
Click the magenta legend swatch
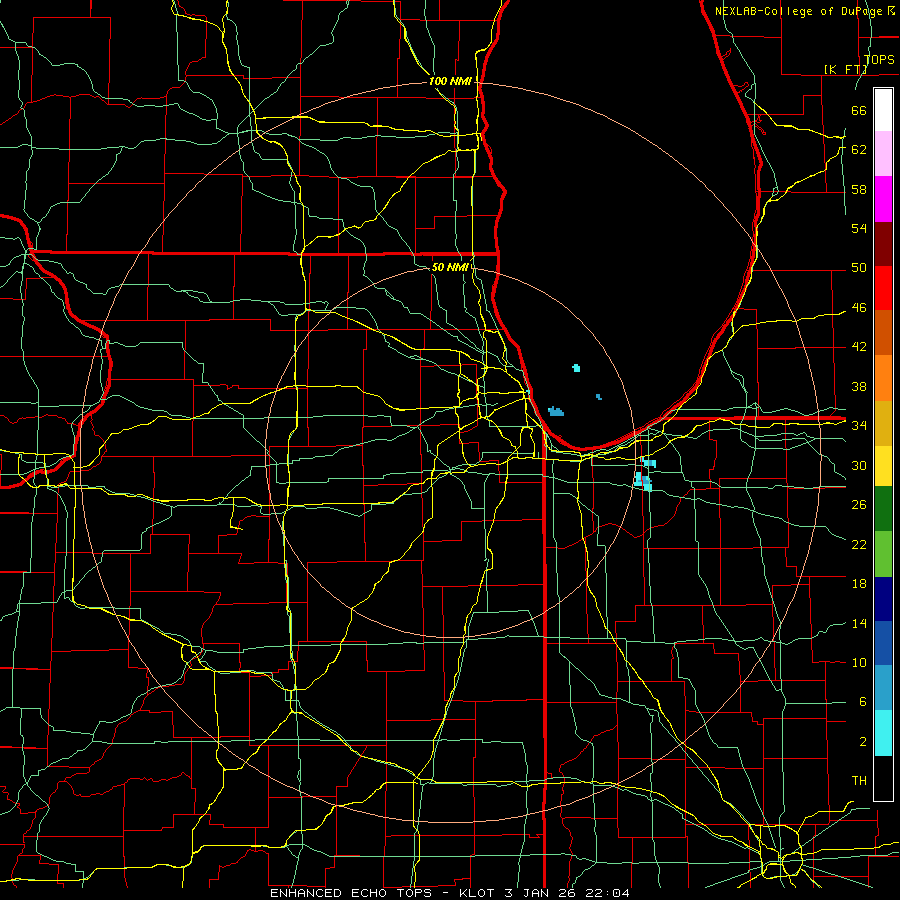coord(883,199)
